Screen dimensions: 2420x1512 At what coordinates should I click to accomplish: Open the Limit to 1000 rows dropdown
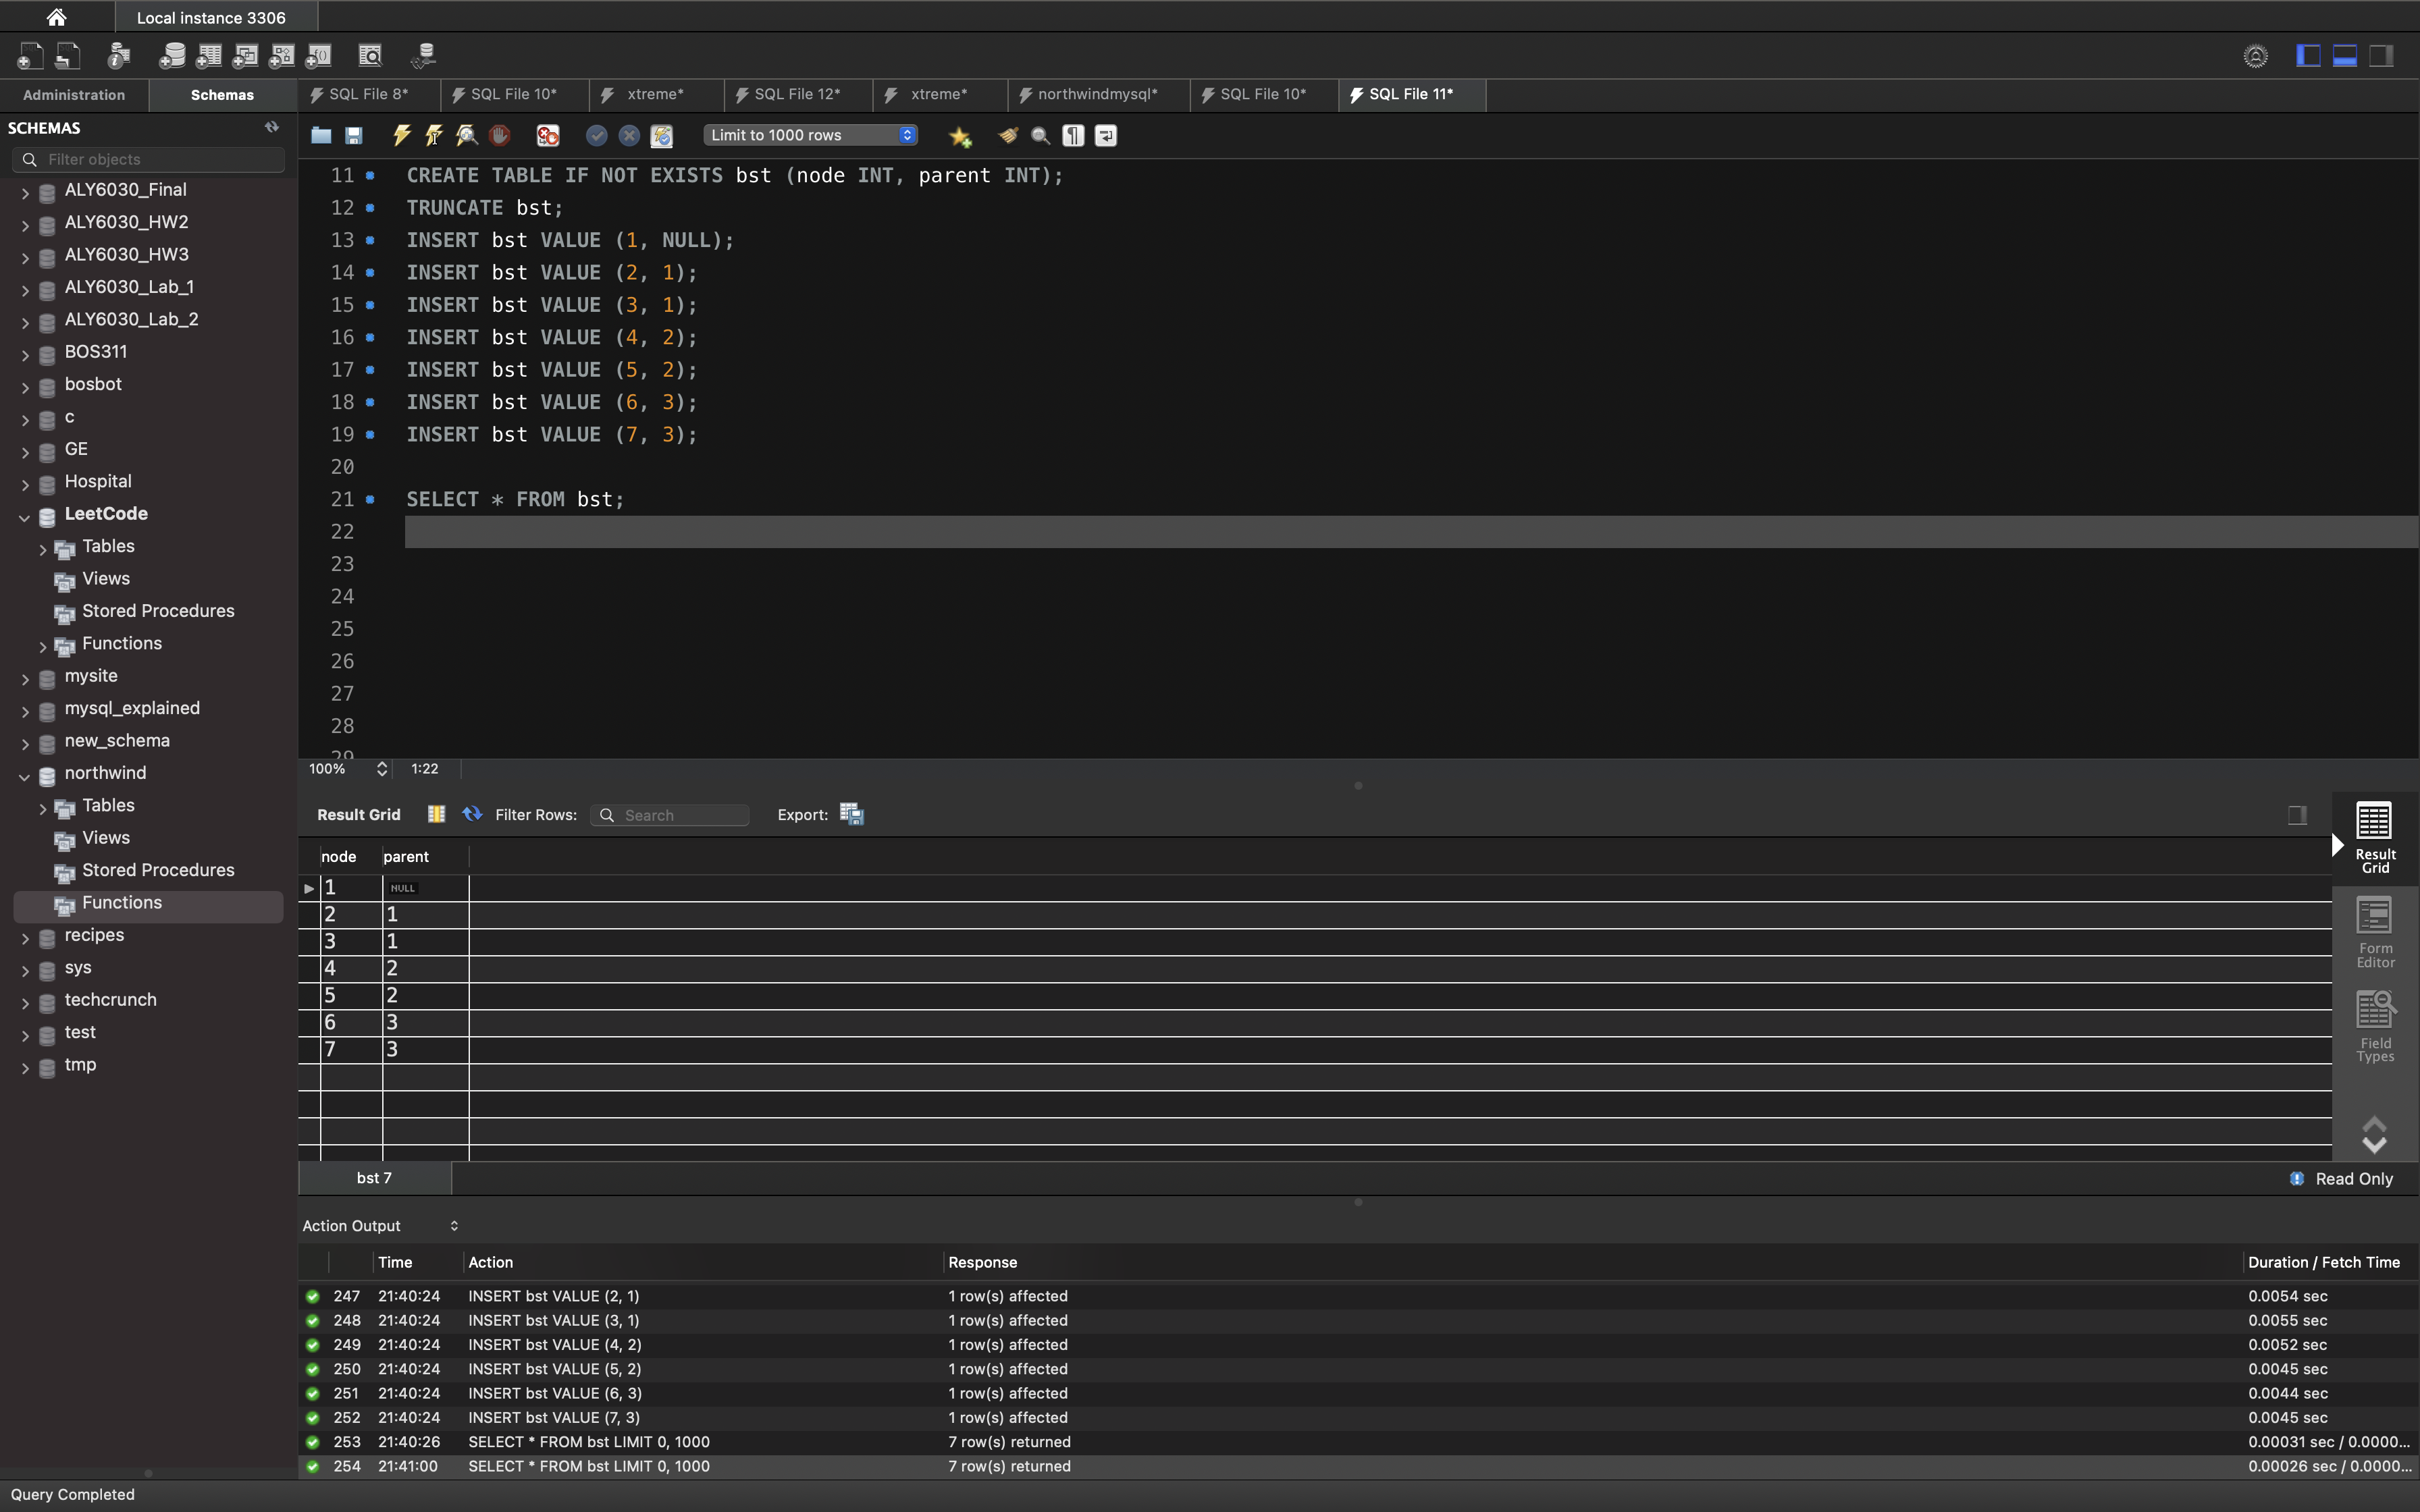[810, 135]
